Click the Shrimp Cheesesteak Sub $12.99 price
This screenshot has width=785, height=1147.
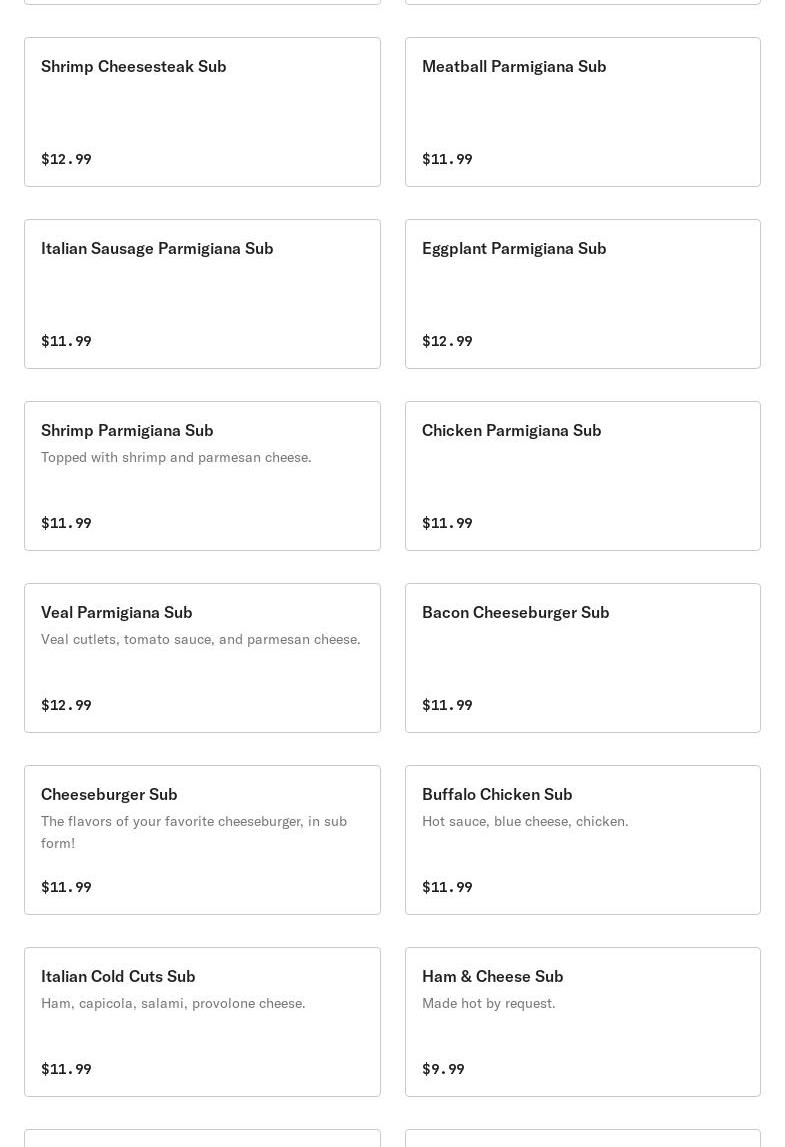point(66,159)
